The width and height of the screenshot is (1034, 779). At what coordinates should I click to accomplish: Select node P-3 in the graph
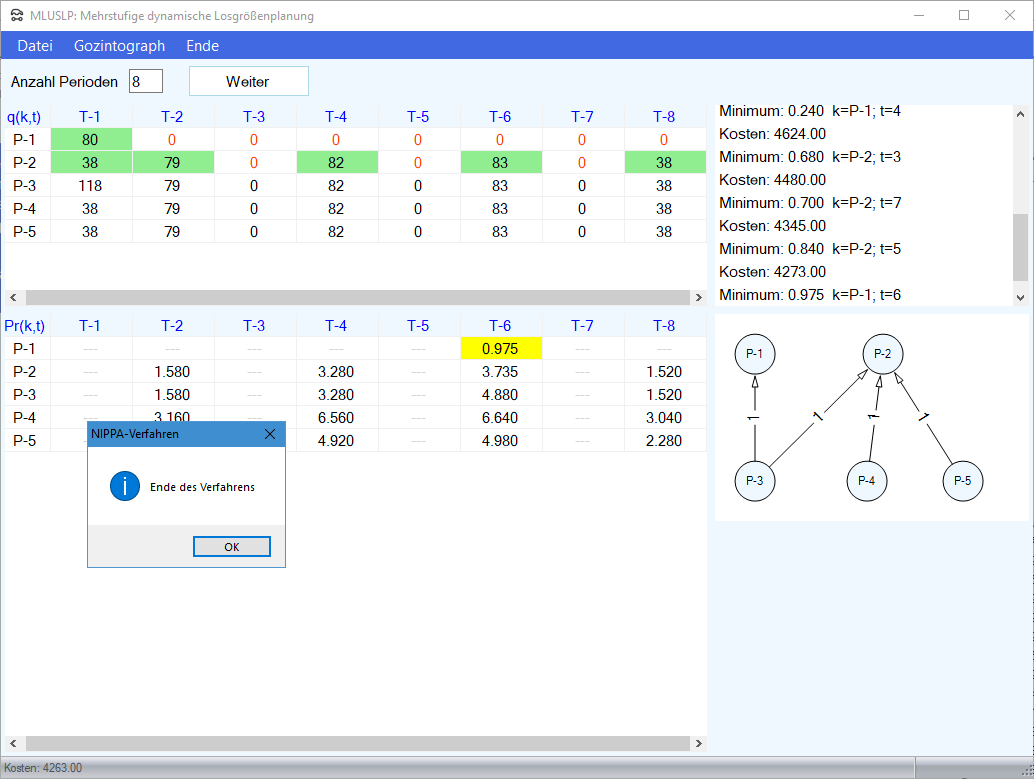point(754,481)
